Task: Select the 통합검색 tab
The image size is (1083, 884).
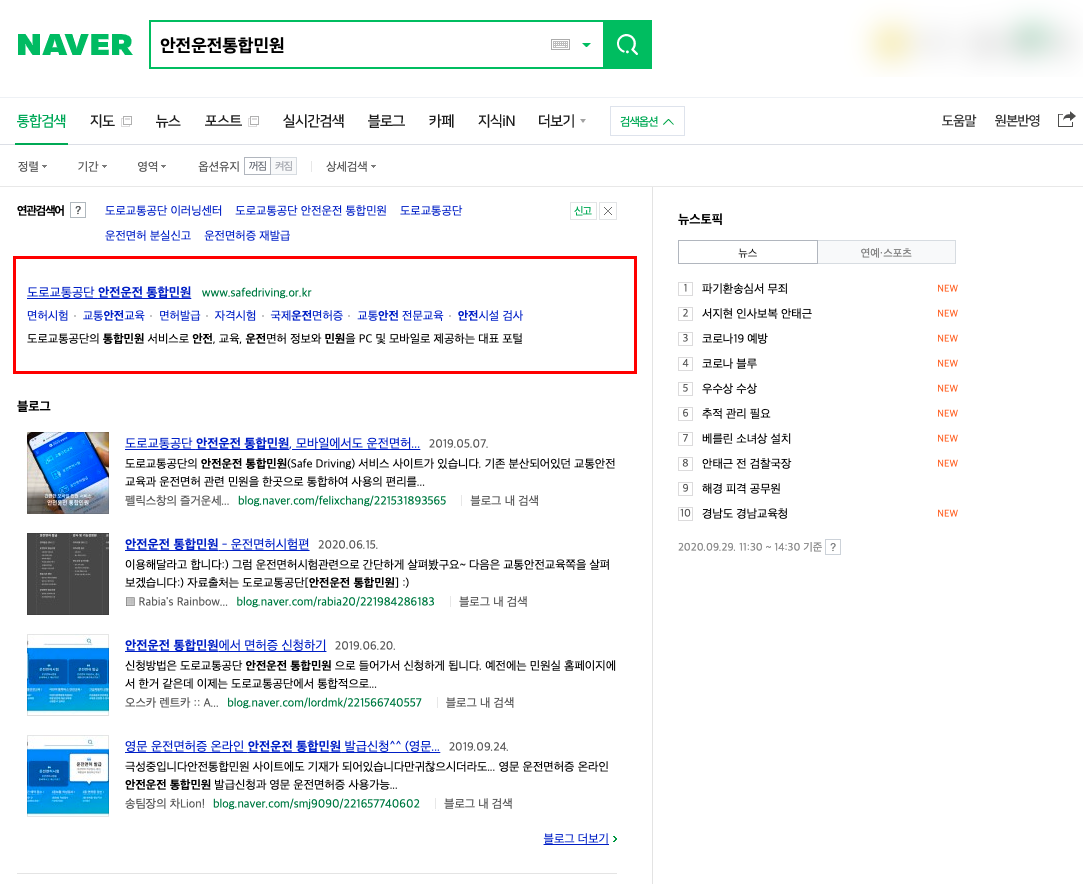Action: coord(41,121)
